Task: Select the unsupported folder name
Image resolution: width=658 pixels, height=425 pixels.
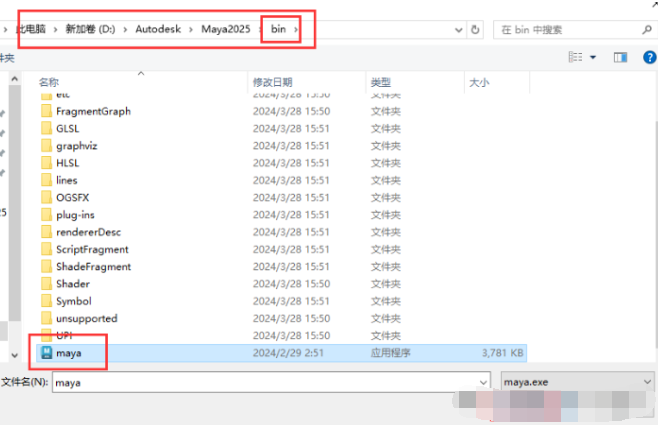Action: (86, 318)
